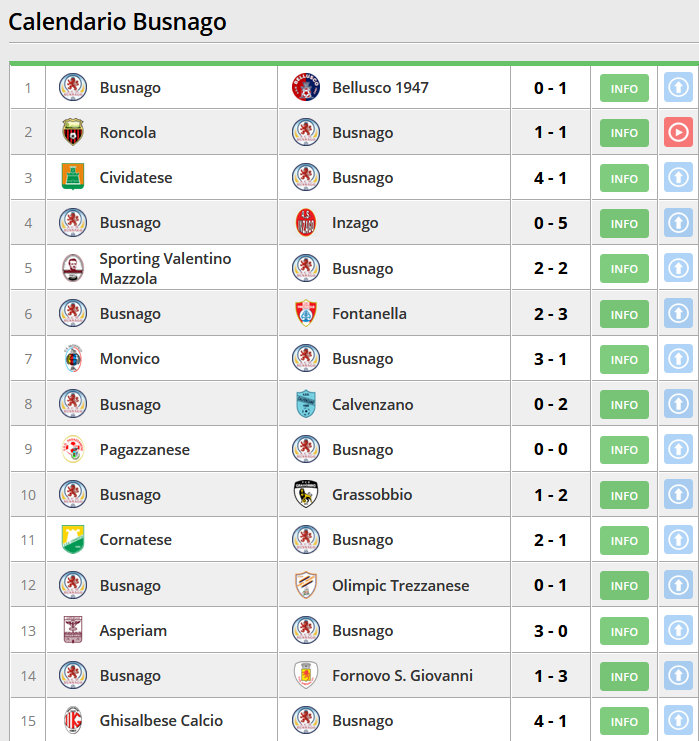Click Cornatese green and yellow crest

click(x=73, y=539)
